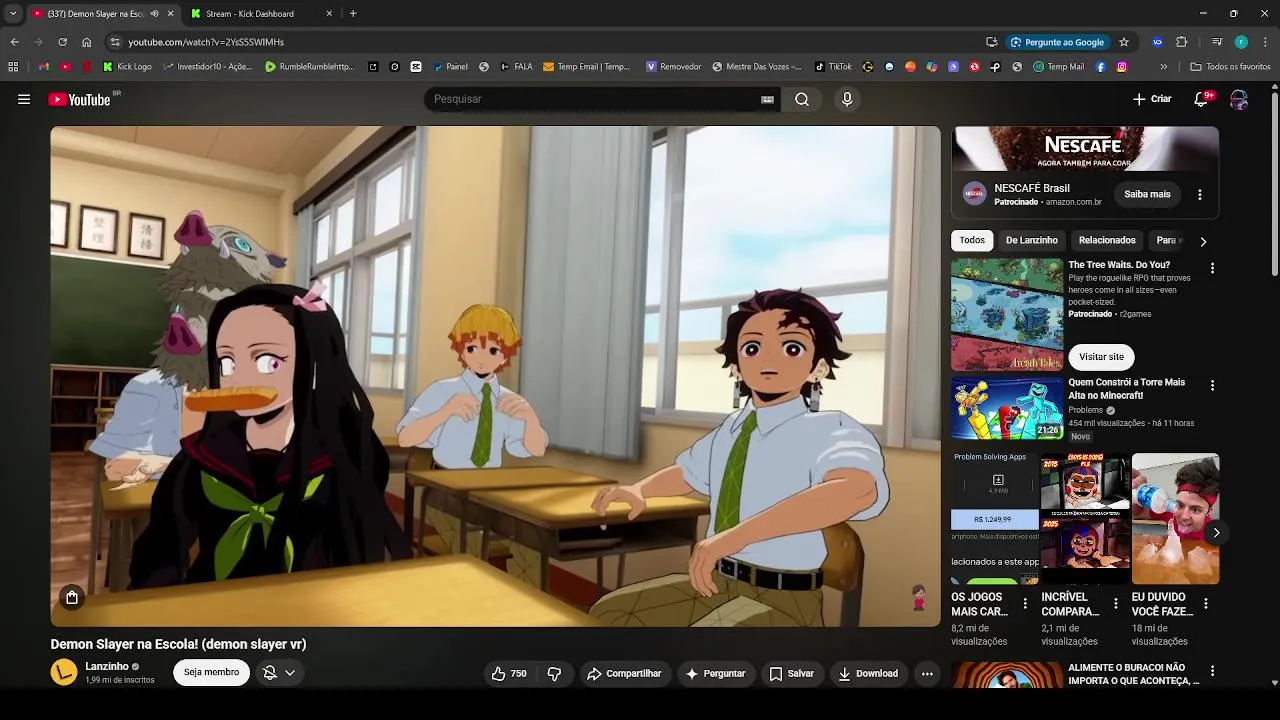
Task: Select the De Lanzinho filter chip
Action: point(1031,240)
